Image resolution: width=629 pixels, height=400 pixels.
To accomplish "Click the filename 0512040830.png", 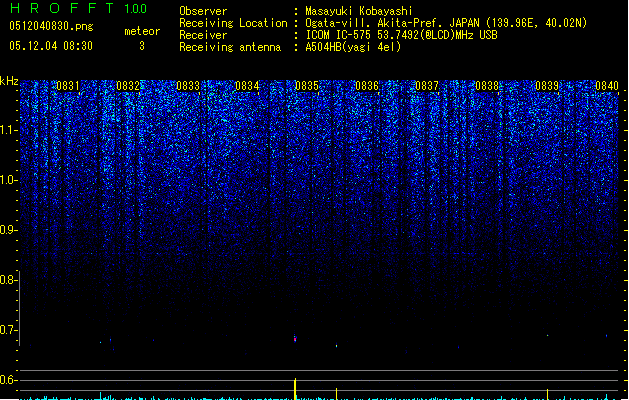I will pos(51,27).
